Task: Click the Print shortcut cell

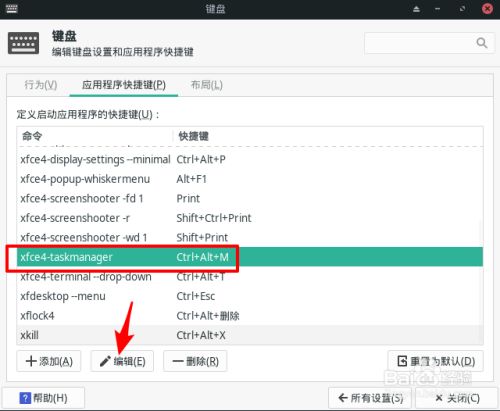Action: click(x=188, y=198)
